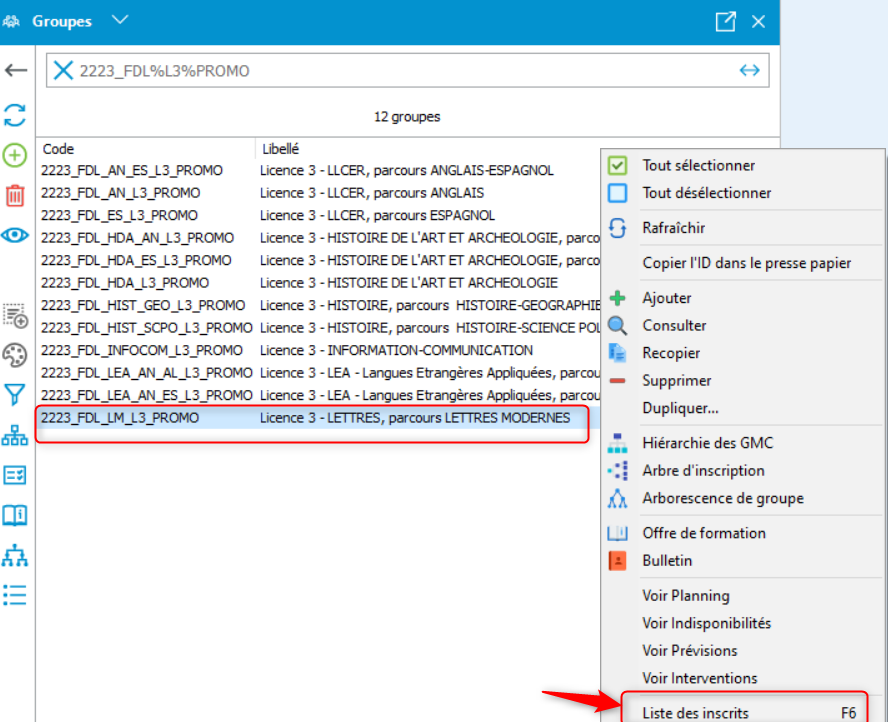The width and height of the screenshot is (888, 722).
Task: Toggle the blue eye visibility icon
Action: (x=15, y=235)
